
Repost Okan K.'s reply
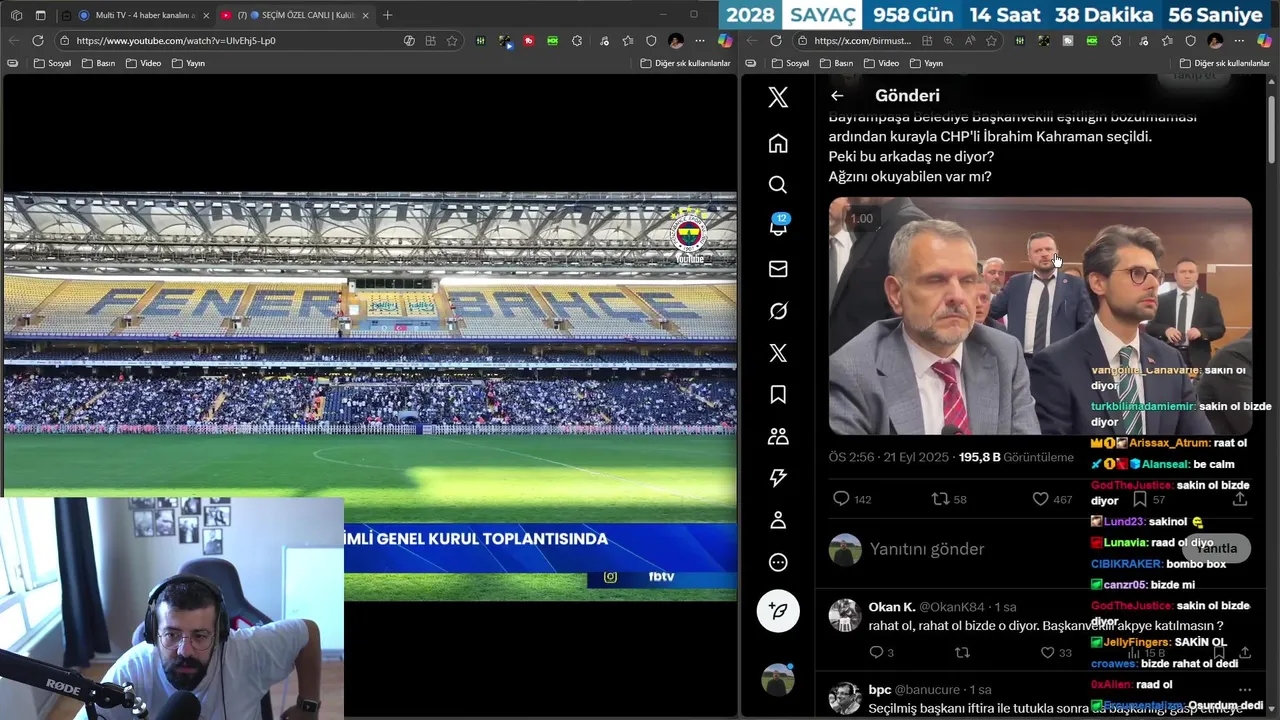962,652
